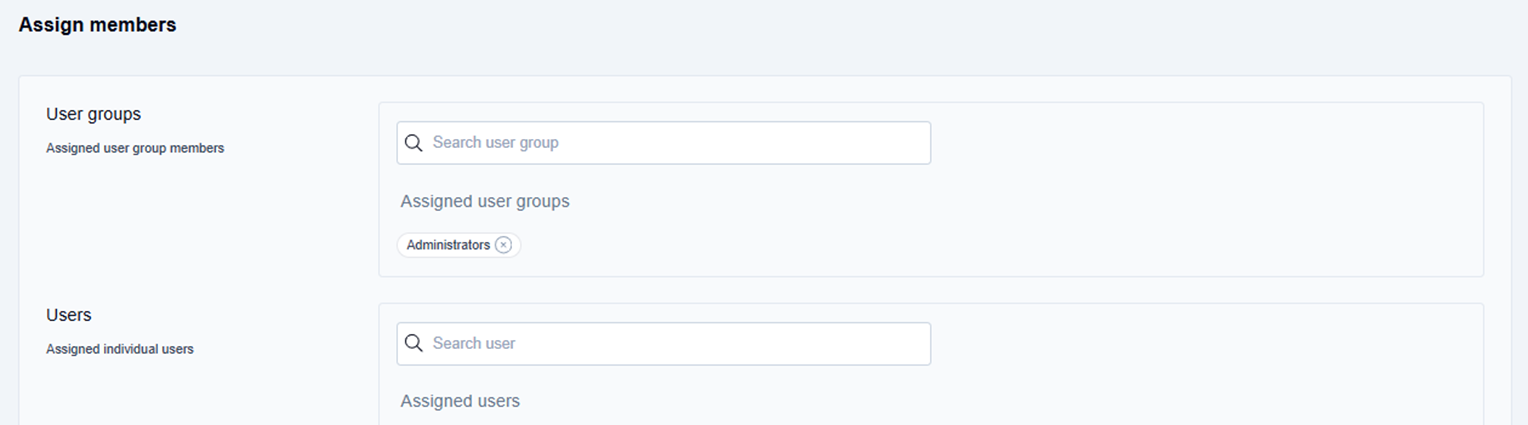Screen dimensions: 1528x425
Task: Click blank area right of user group search
Action: [1200, 143]
